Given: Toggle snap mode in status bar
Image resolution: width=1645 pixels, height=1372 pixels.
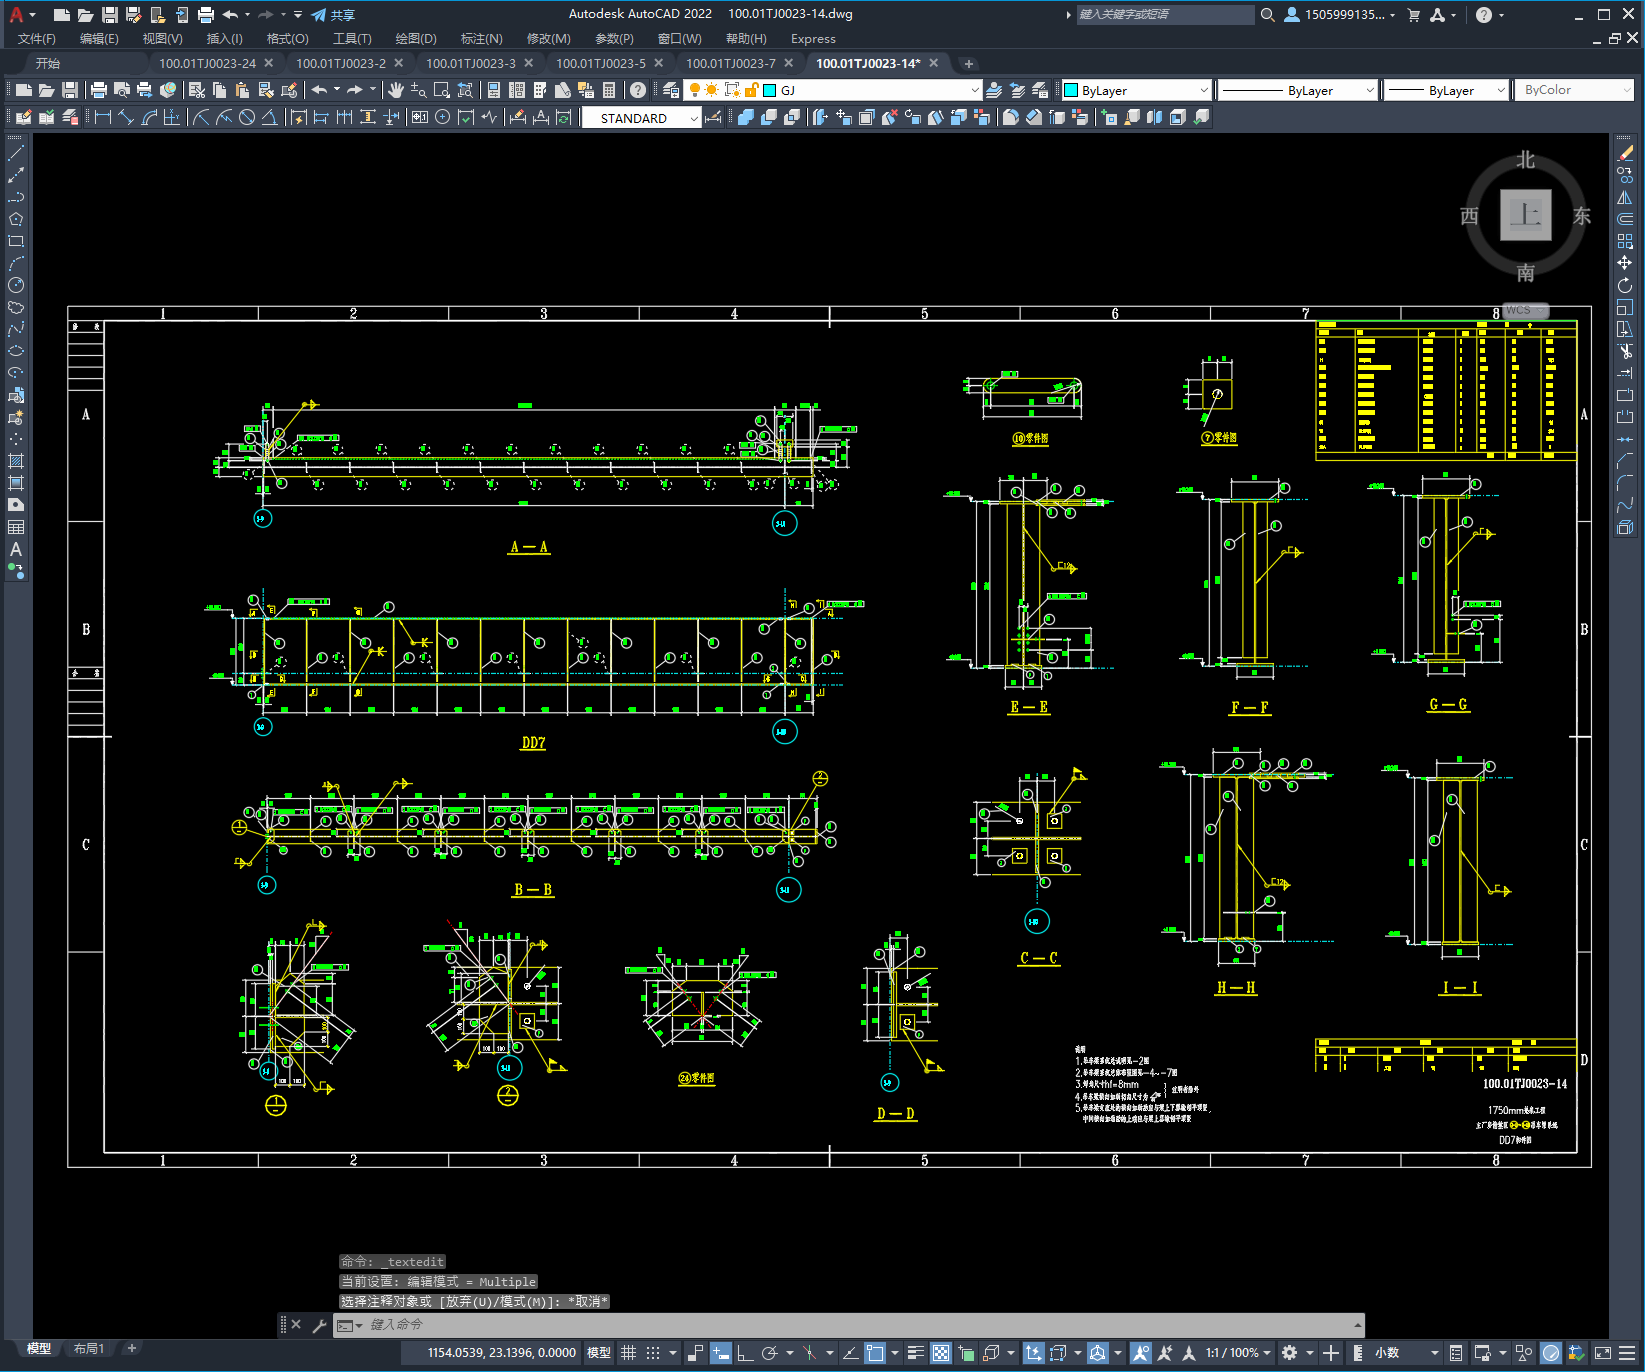Looking at the screenshot, I should (x=653, y=1353).
